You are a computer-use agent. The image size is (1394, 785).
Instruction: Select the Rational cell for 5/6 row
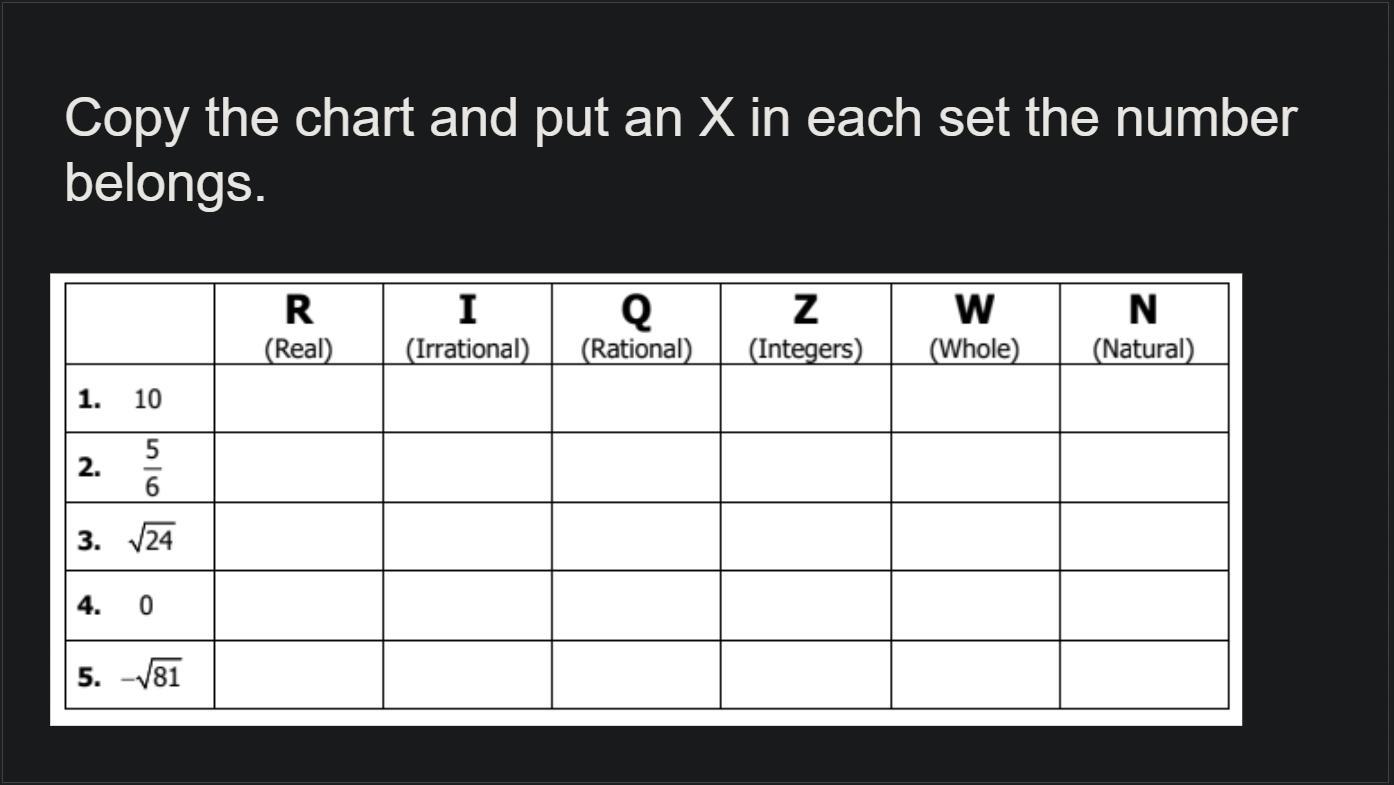click(x=636, y=467)
